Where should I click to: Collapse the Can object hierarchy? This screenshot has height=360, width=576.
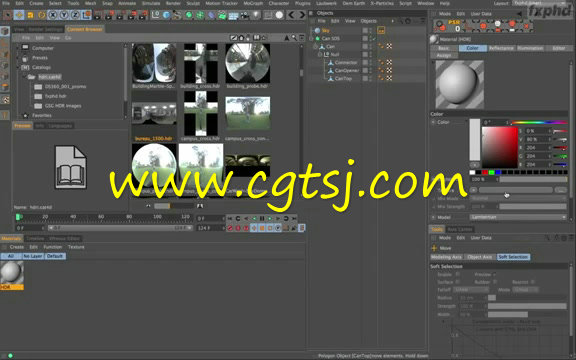tap(315, 46)
